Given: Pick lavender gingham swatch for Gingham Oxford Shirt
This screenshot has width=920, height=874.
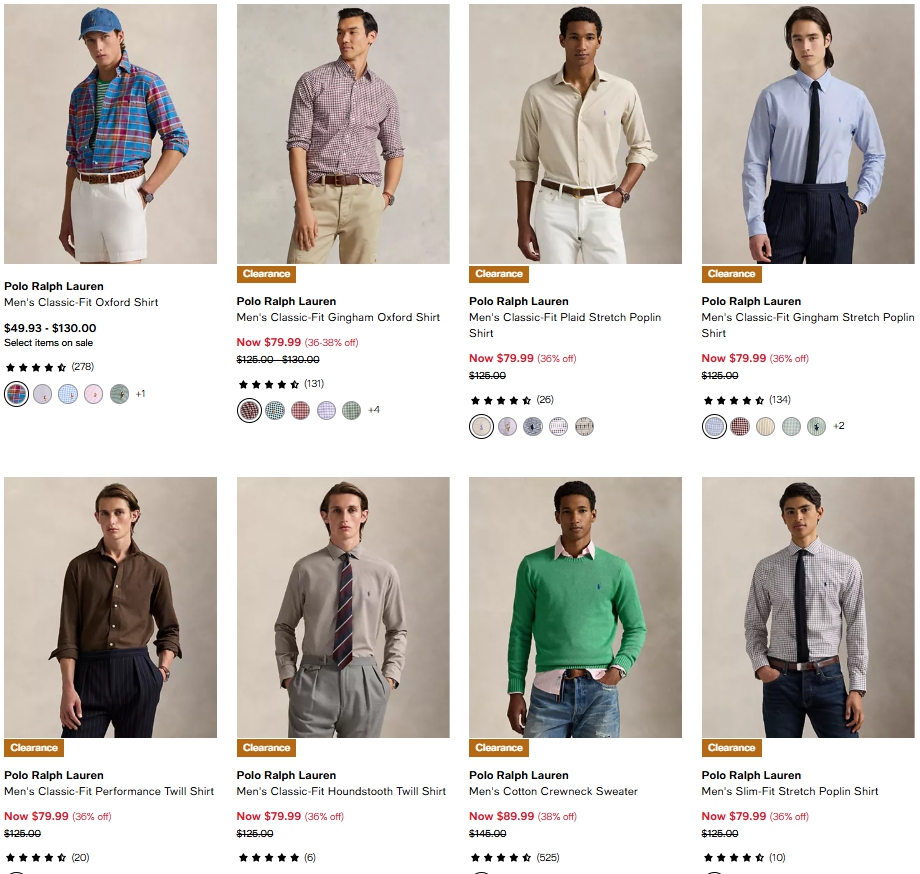Looking at the screenshot, I should pyautogui.click(x=326, y=410).
